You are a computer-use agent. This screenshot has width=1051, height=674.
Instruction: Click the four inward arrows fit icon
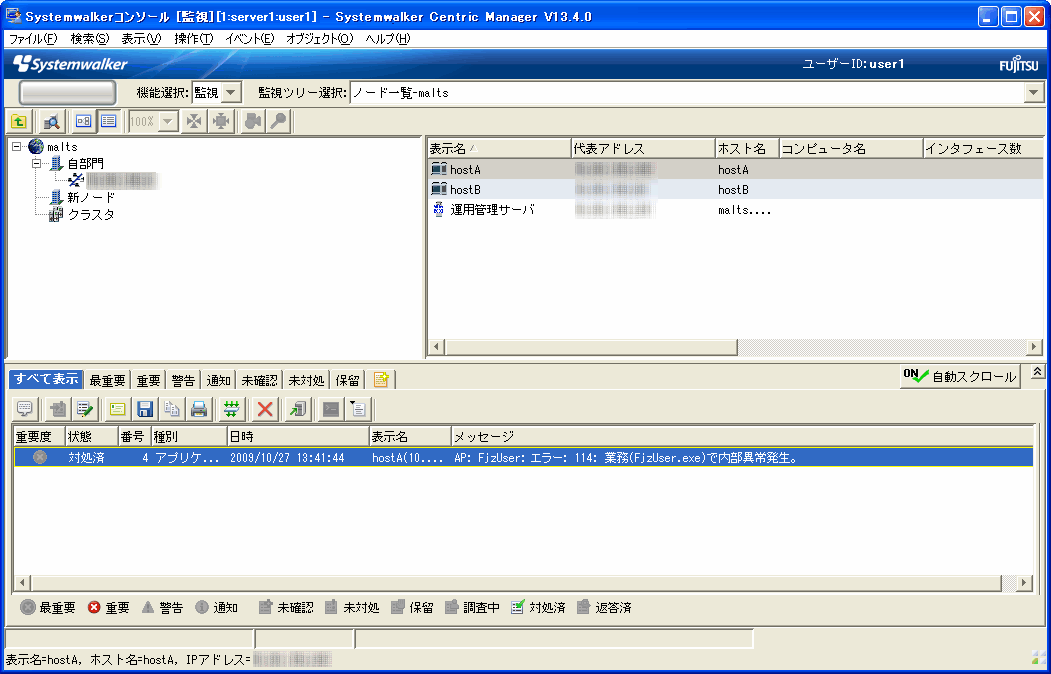[x=194, y=121]
